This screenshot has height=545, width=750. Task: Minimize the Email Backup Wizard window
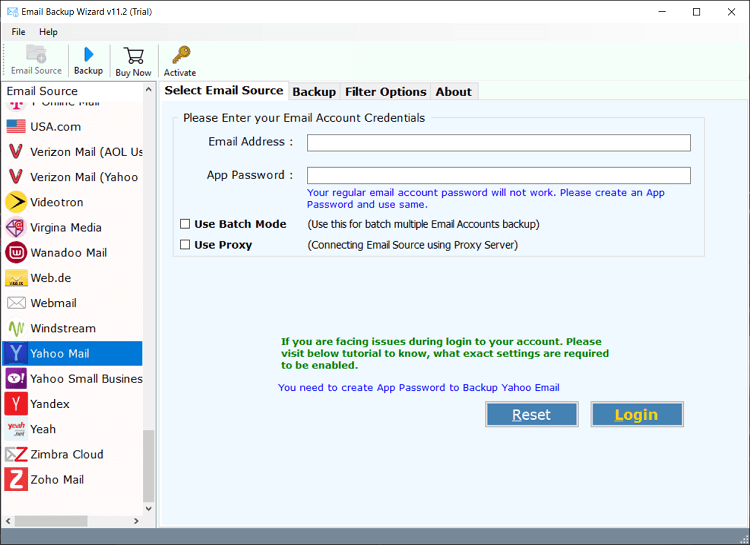pyautogui.click(x=662, y=12)
